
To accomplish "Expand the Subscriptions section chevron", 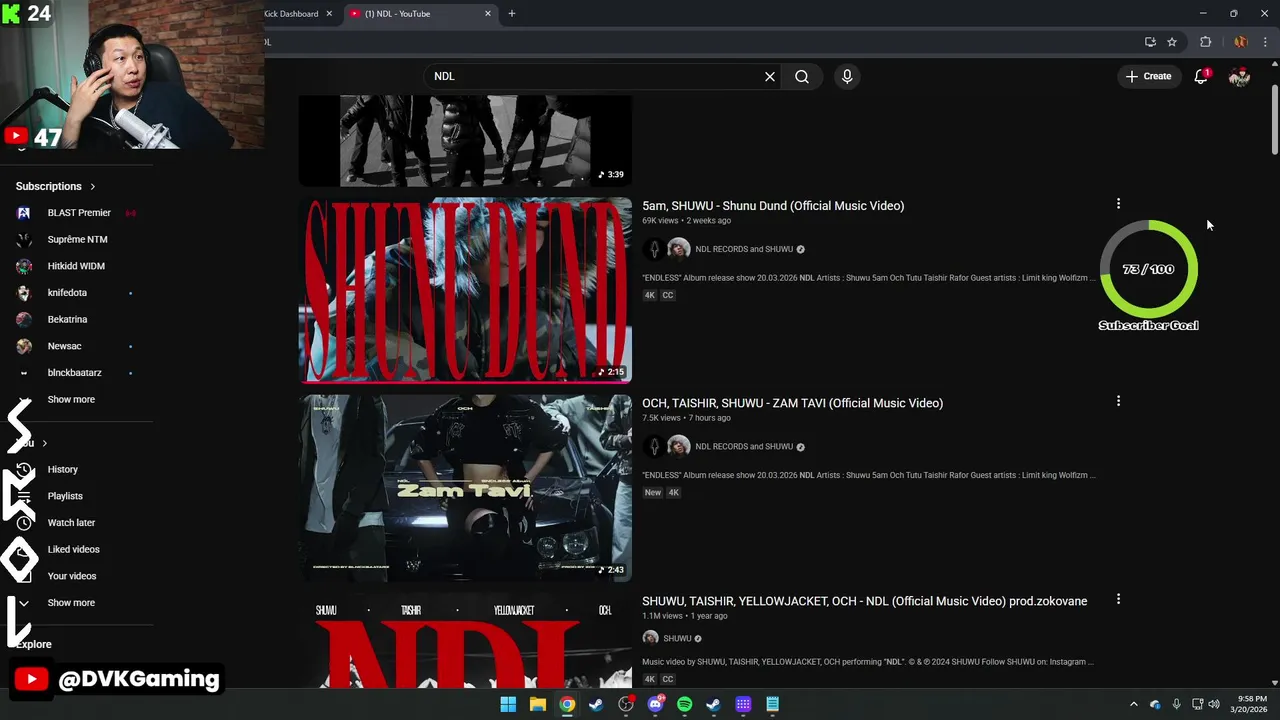I will click(93, 186).
